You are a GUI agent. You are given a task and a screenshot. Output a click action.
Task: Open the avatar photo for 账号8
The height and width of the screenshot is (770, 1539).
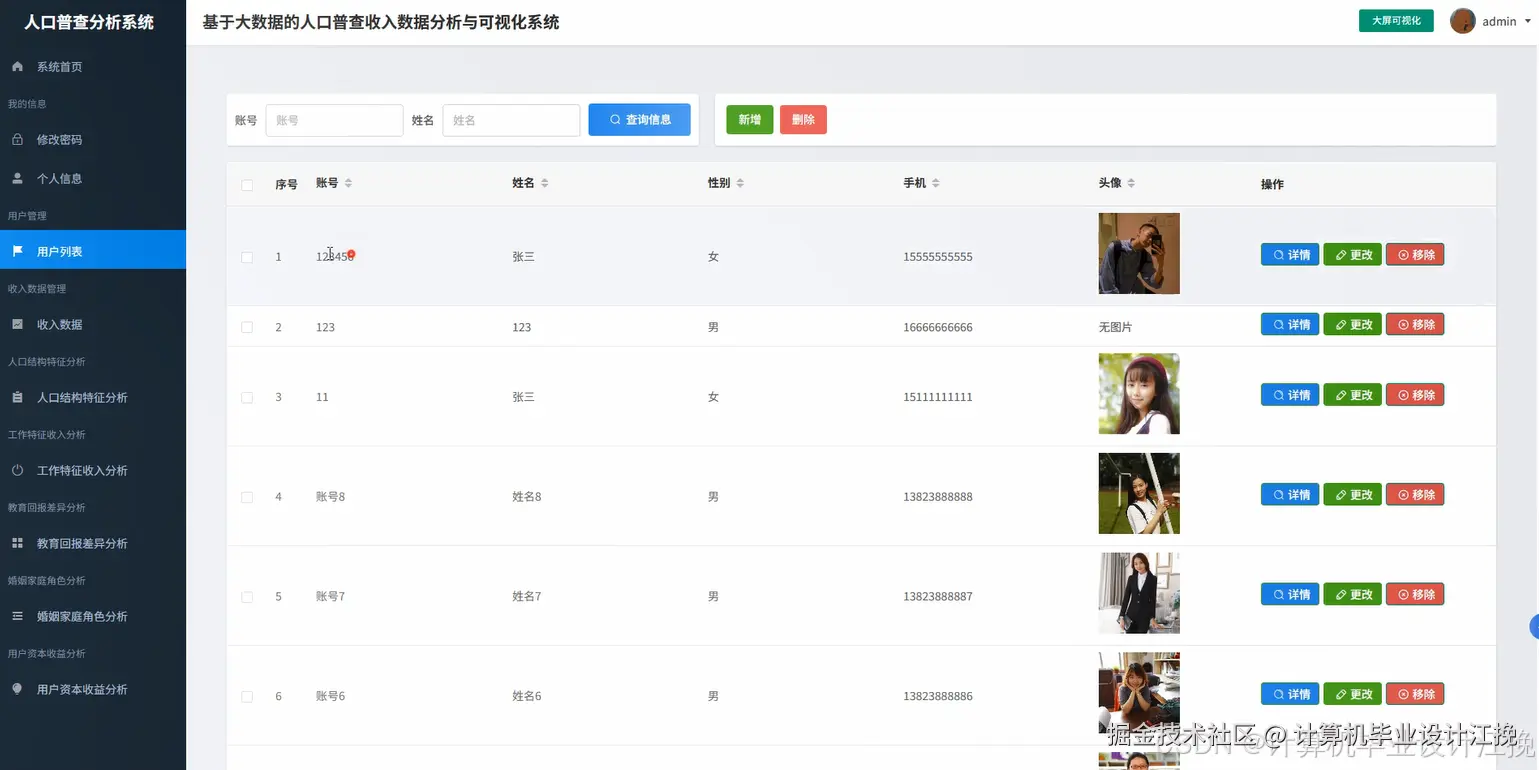(x=1139, y=493)
